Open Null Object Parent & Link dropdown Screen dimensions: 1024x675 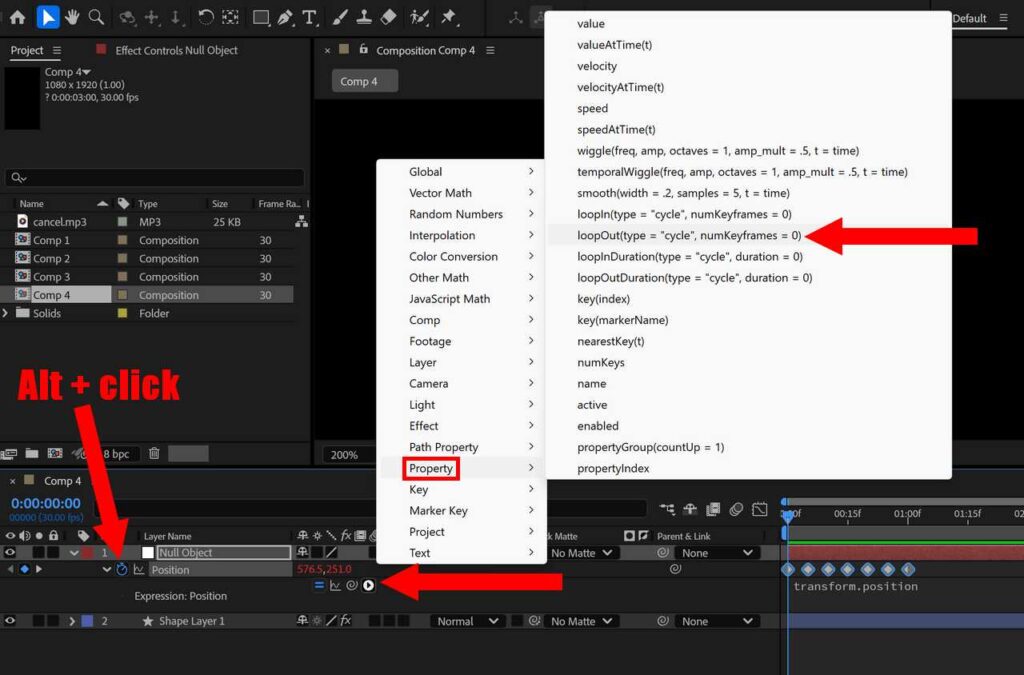pyautogui.click(x=716, y=553)
